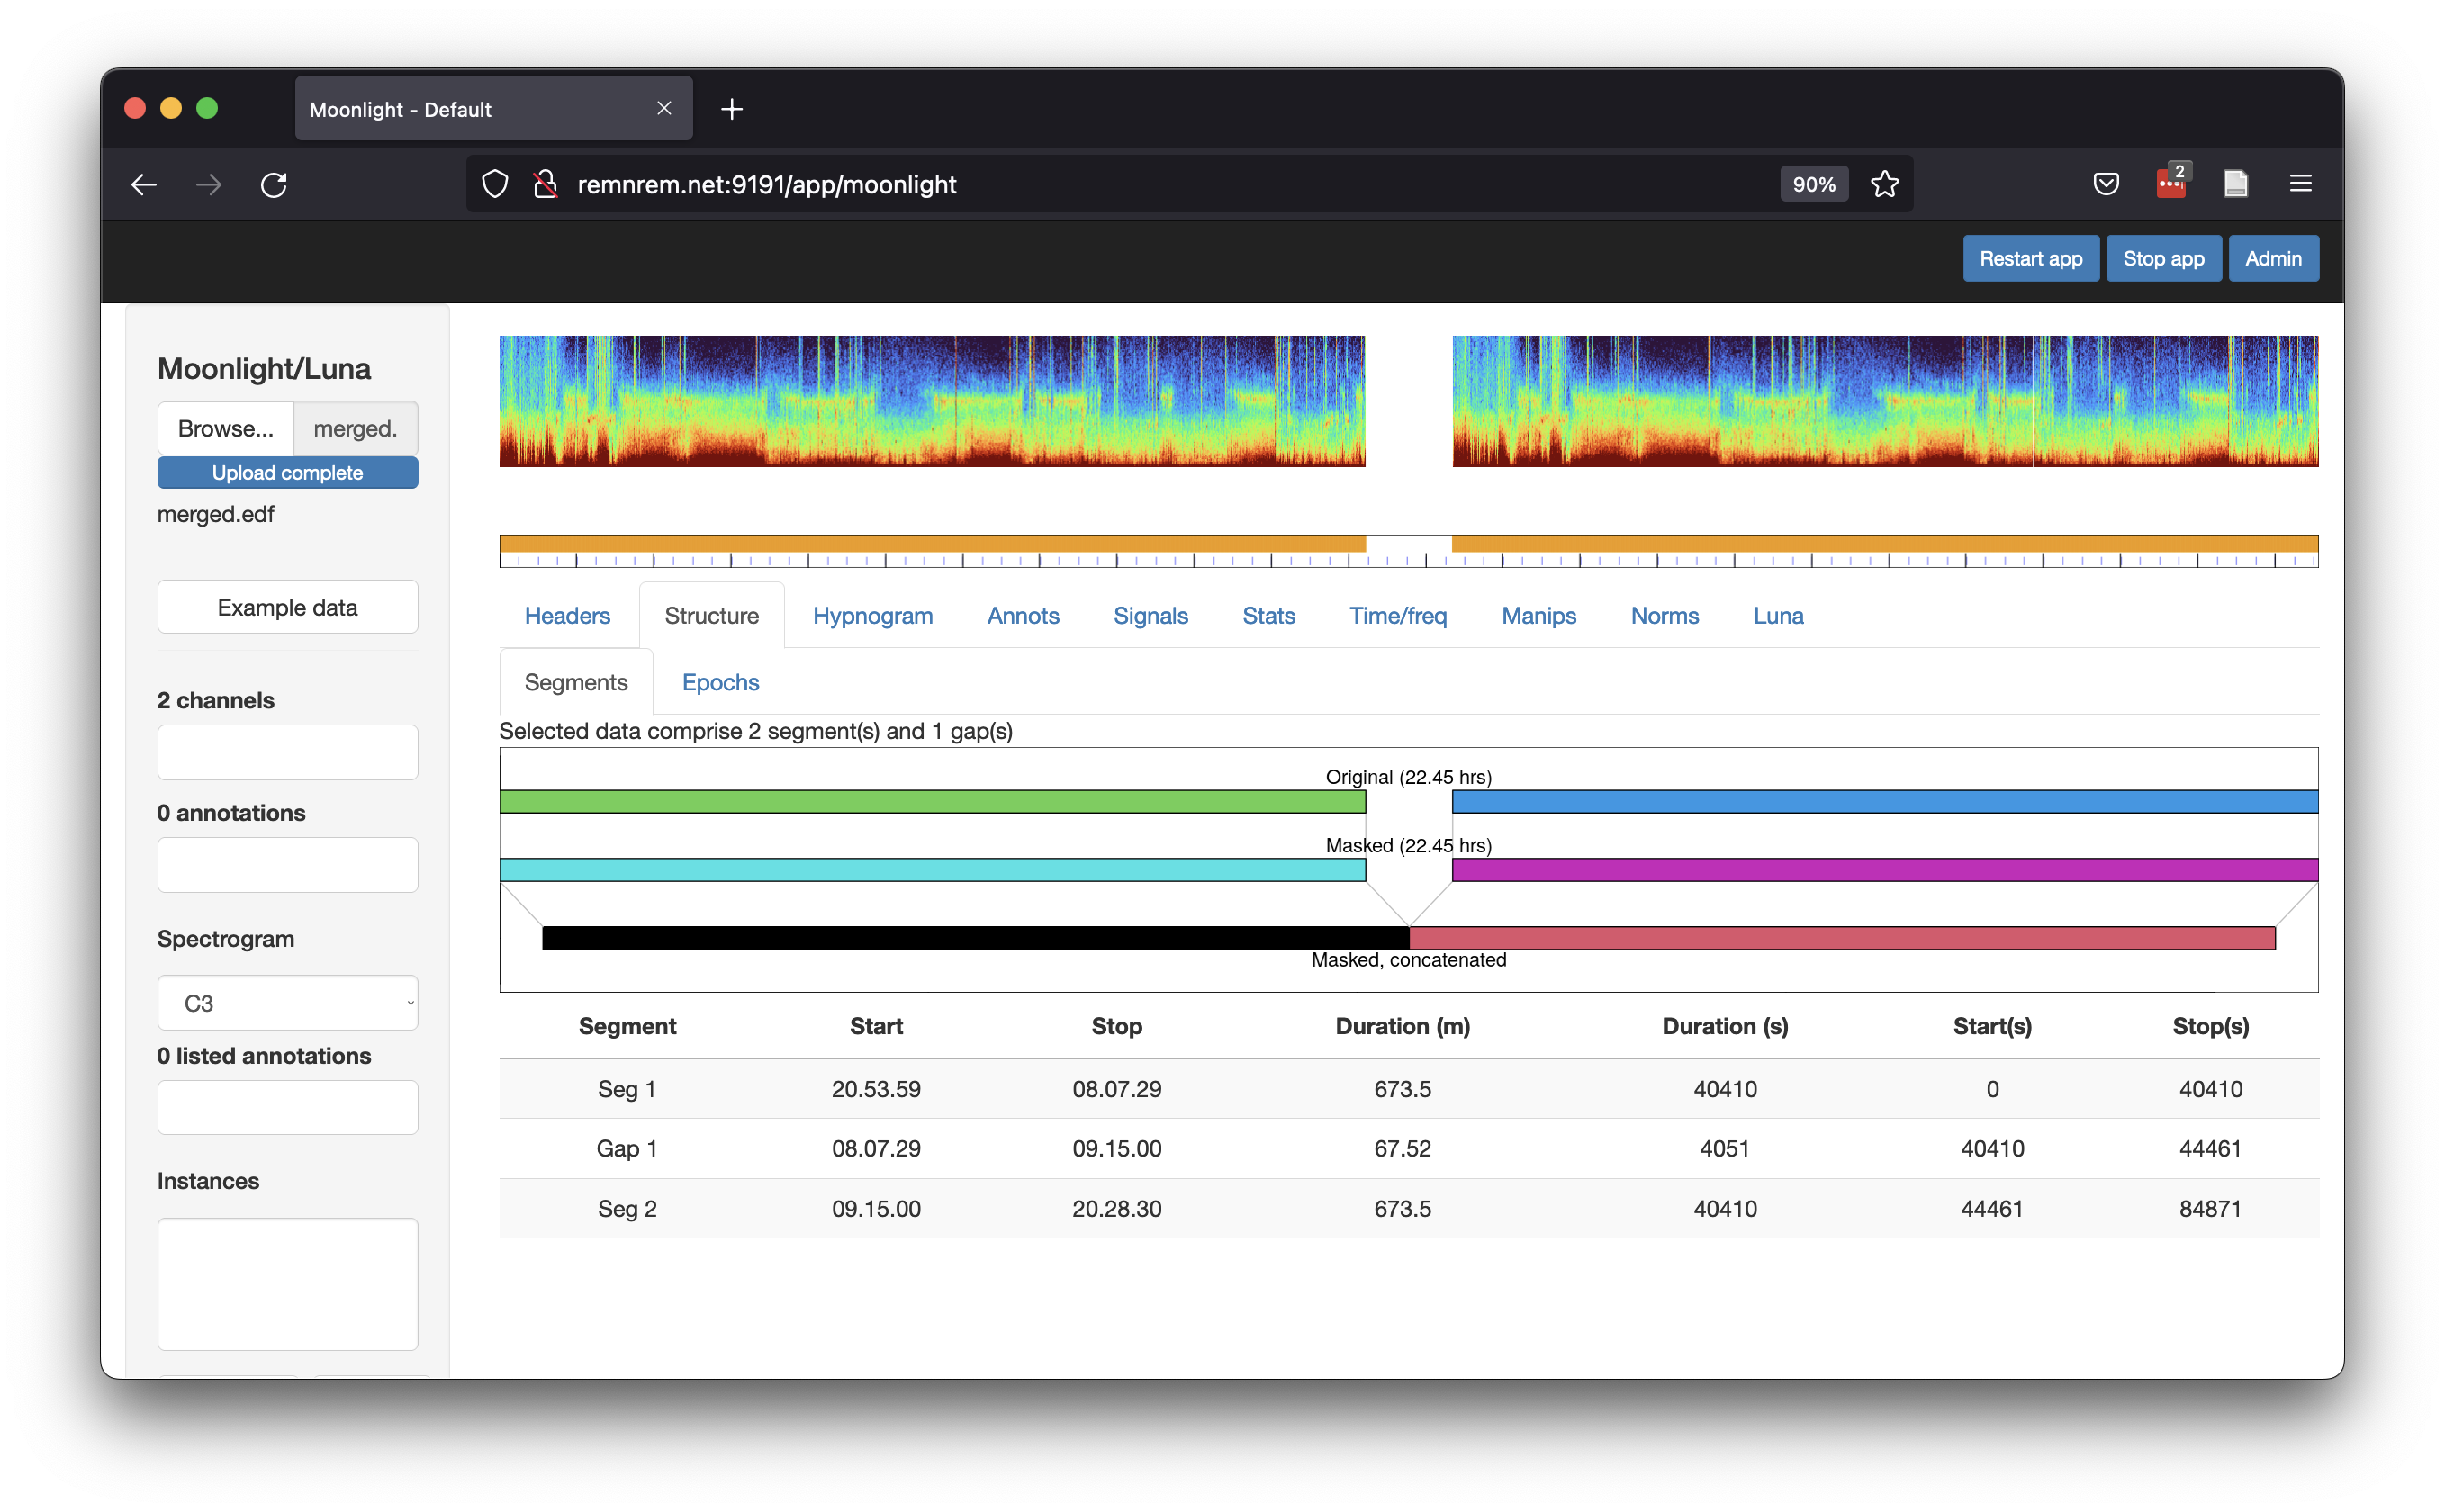Click the browser back arrow
2445x1512 pixels.
(x=144, y=184)
